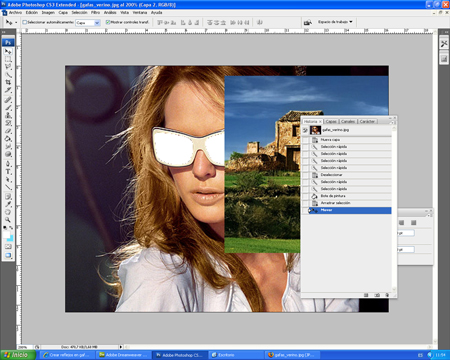The height and width of the screenshot is (360, 450).
Task: Select the Crop tool
Action: 8,82
